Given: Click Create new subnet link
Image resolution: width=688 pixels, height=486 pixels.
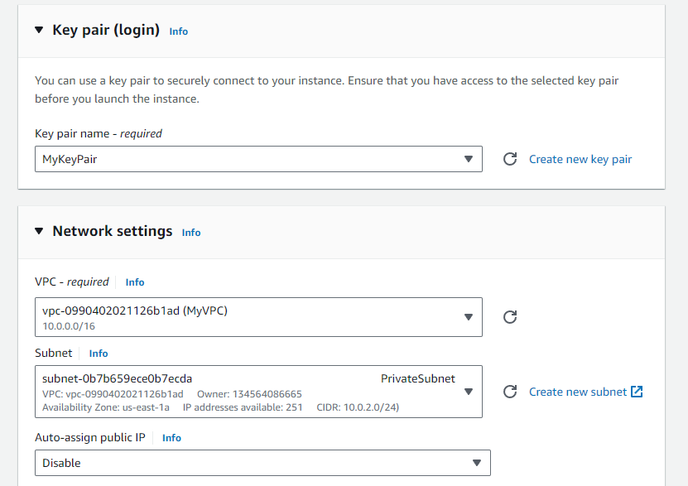Looking at the screenshot, I should click(577, 392).
